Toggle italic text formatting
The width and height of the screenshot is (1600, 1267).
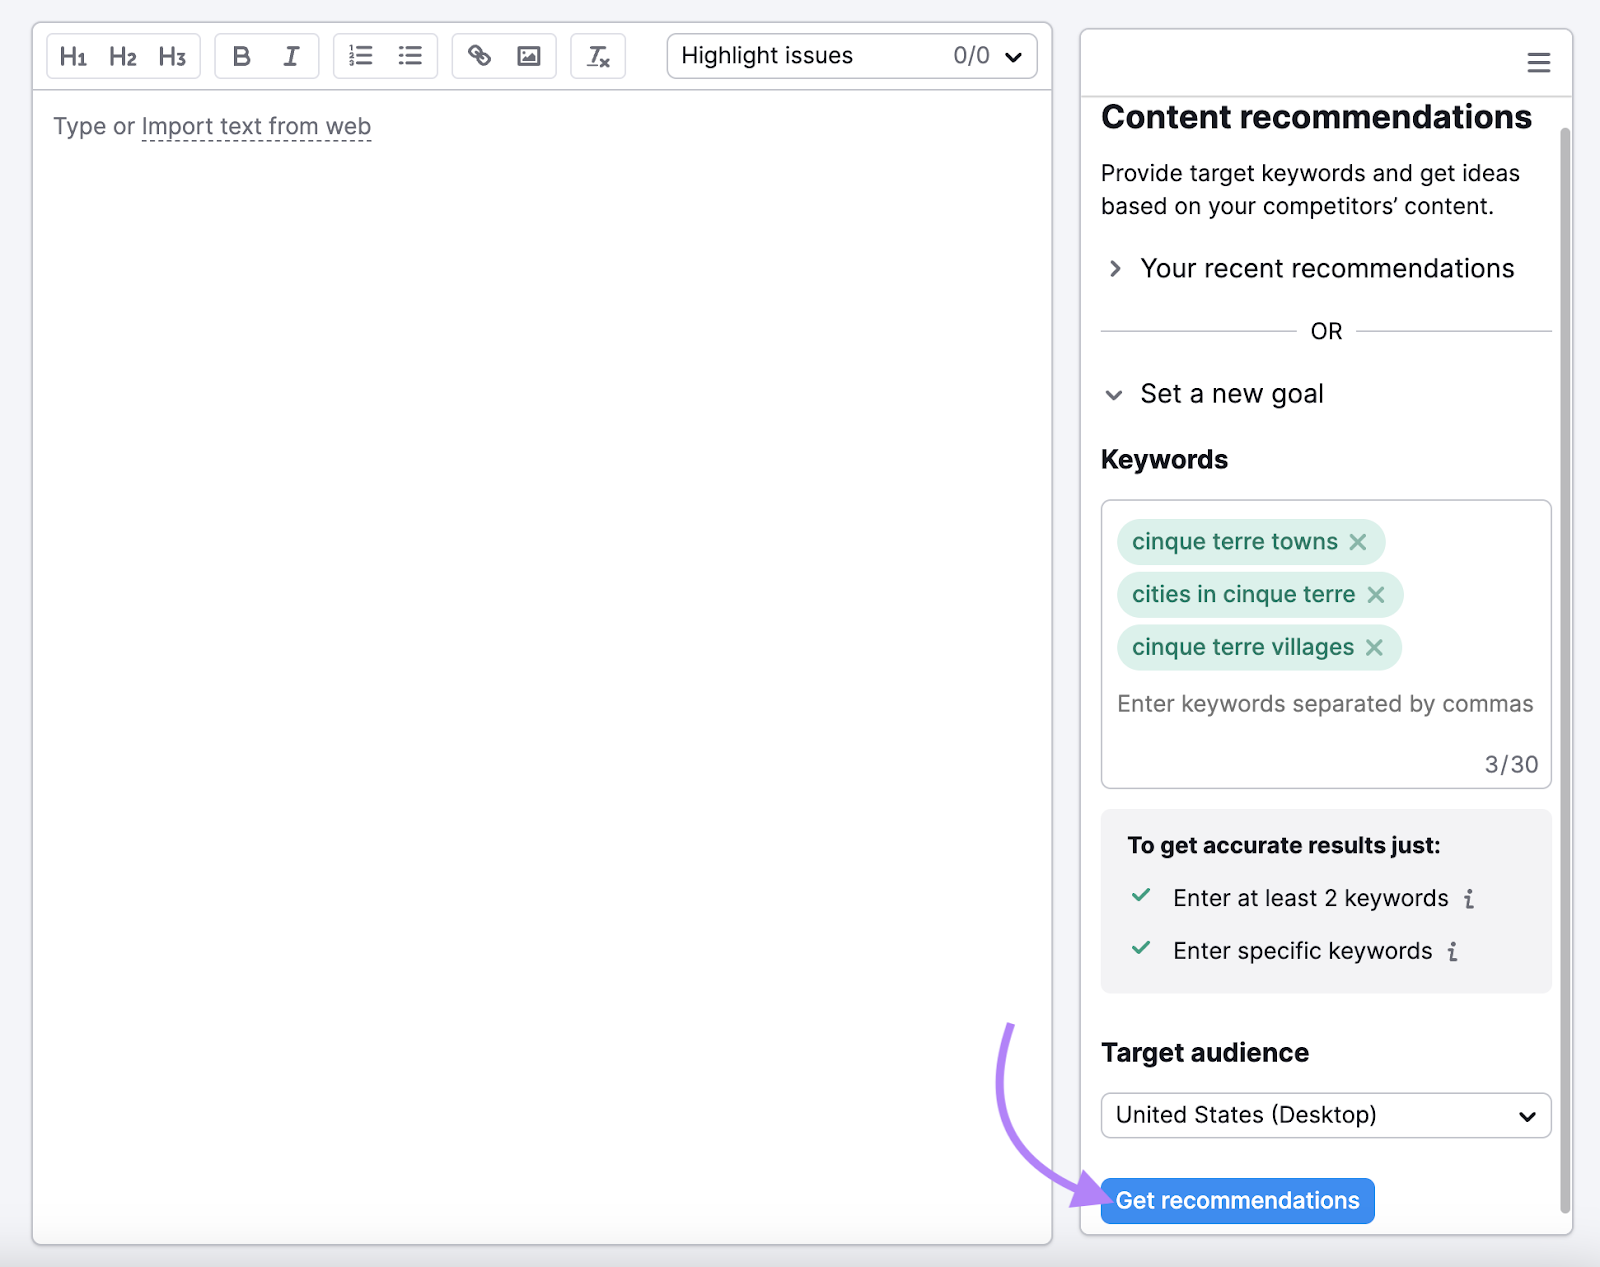(x=291, y=56)
